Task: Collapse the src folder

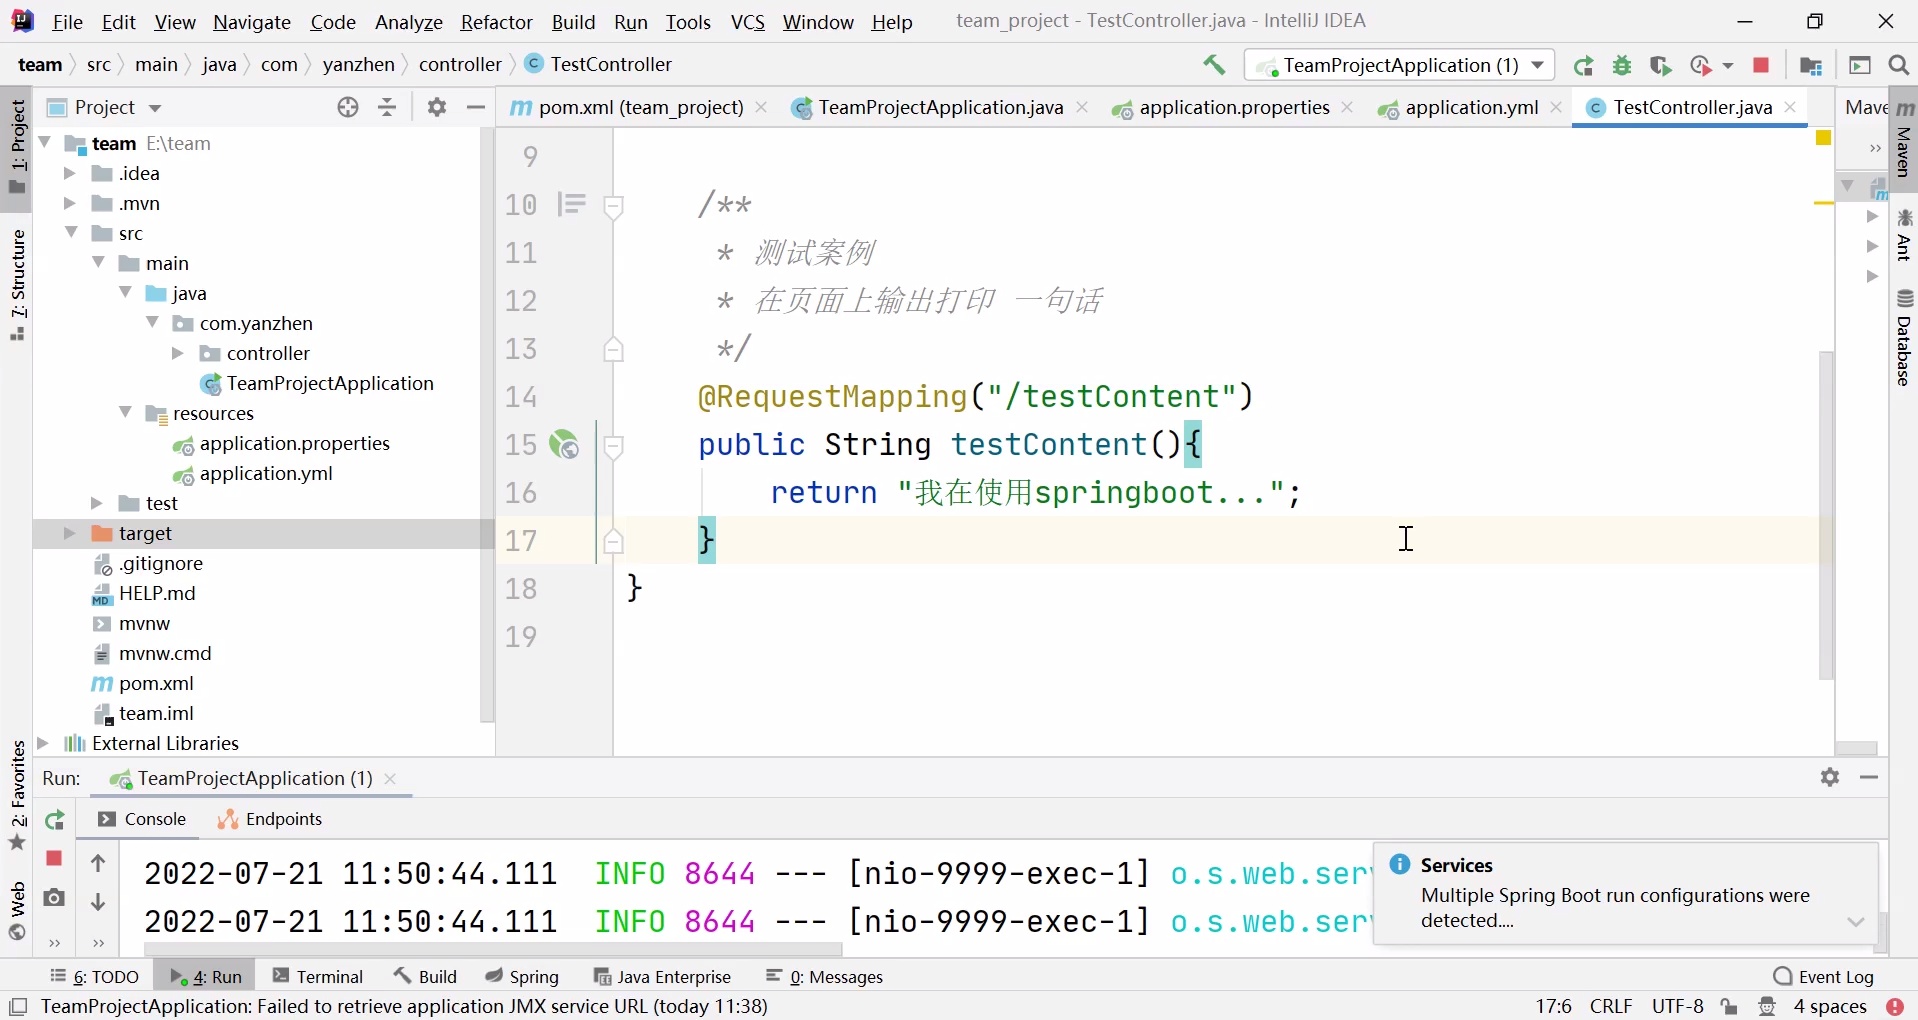Action: pyautogui.click(x=71, y=233)
